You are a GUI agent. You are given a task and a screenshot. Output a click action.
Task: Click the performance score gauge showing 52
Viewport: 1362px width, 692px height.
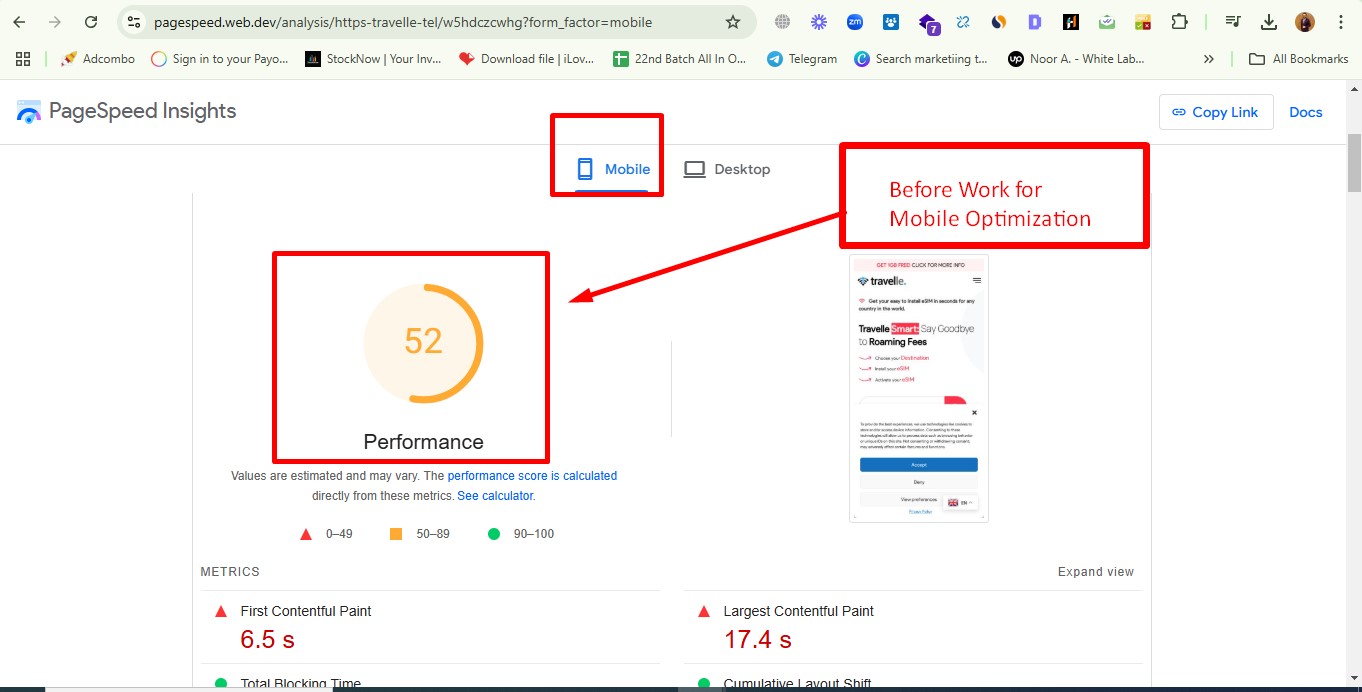tap(423, 342)
